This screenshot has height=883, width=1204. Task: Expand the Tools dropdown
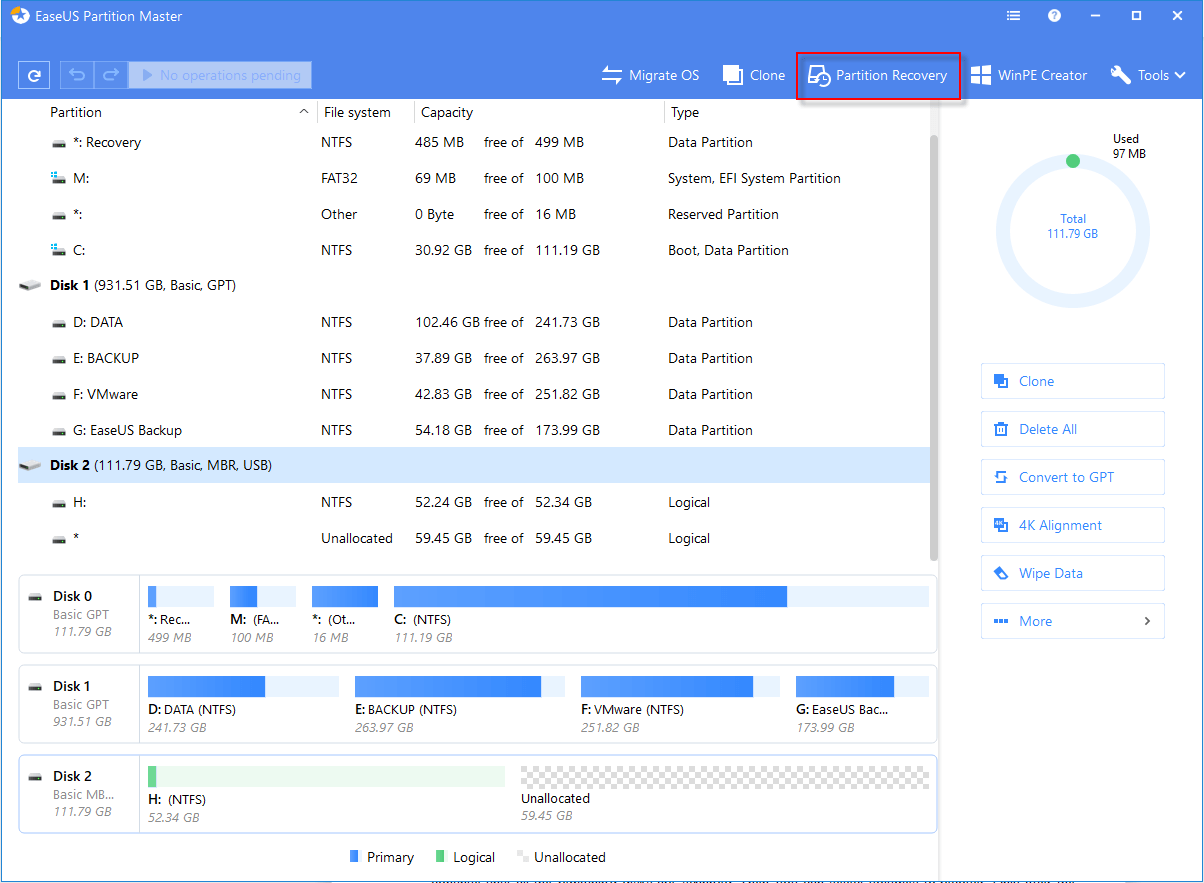coord(1148,75)
